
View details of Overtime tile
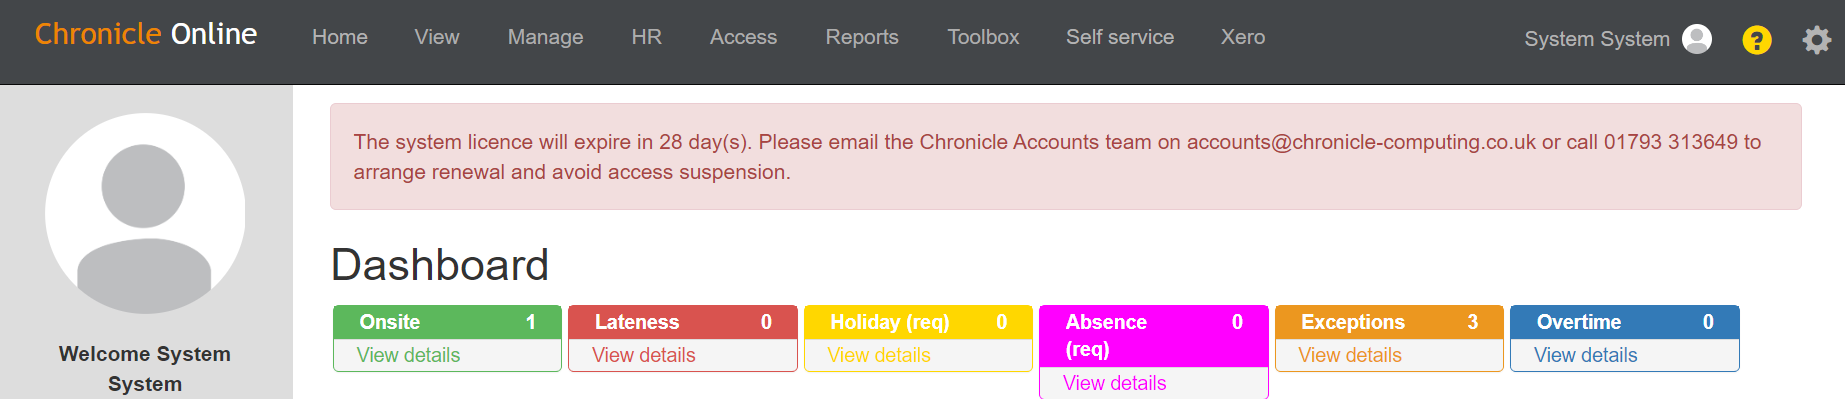(x=1585, y=355)
